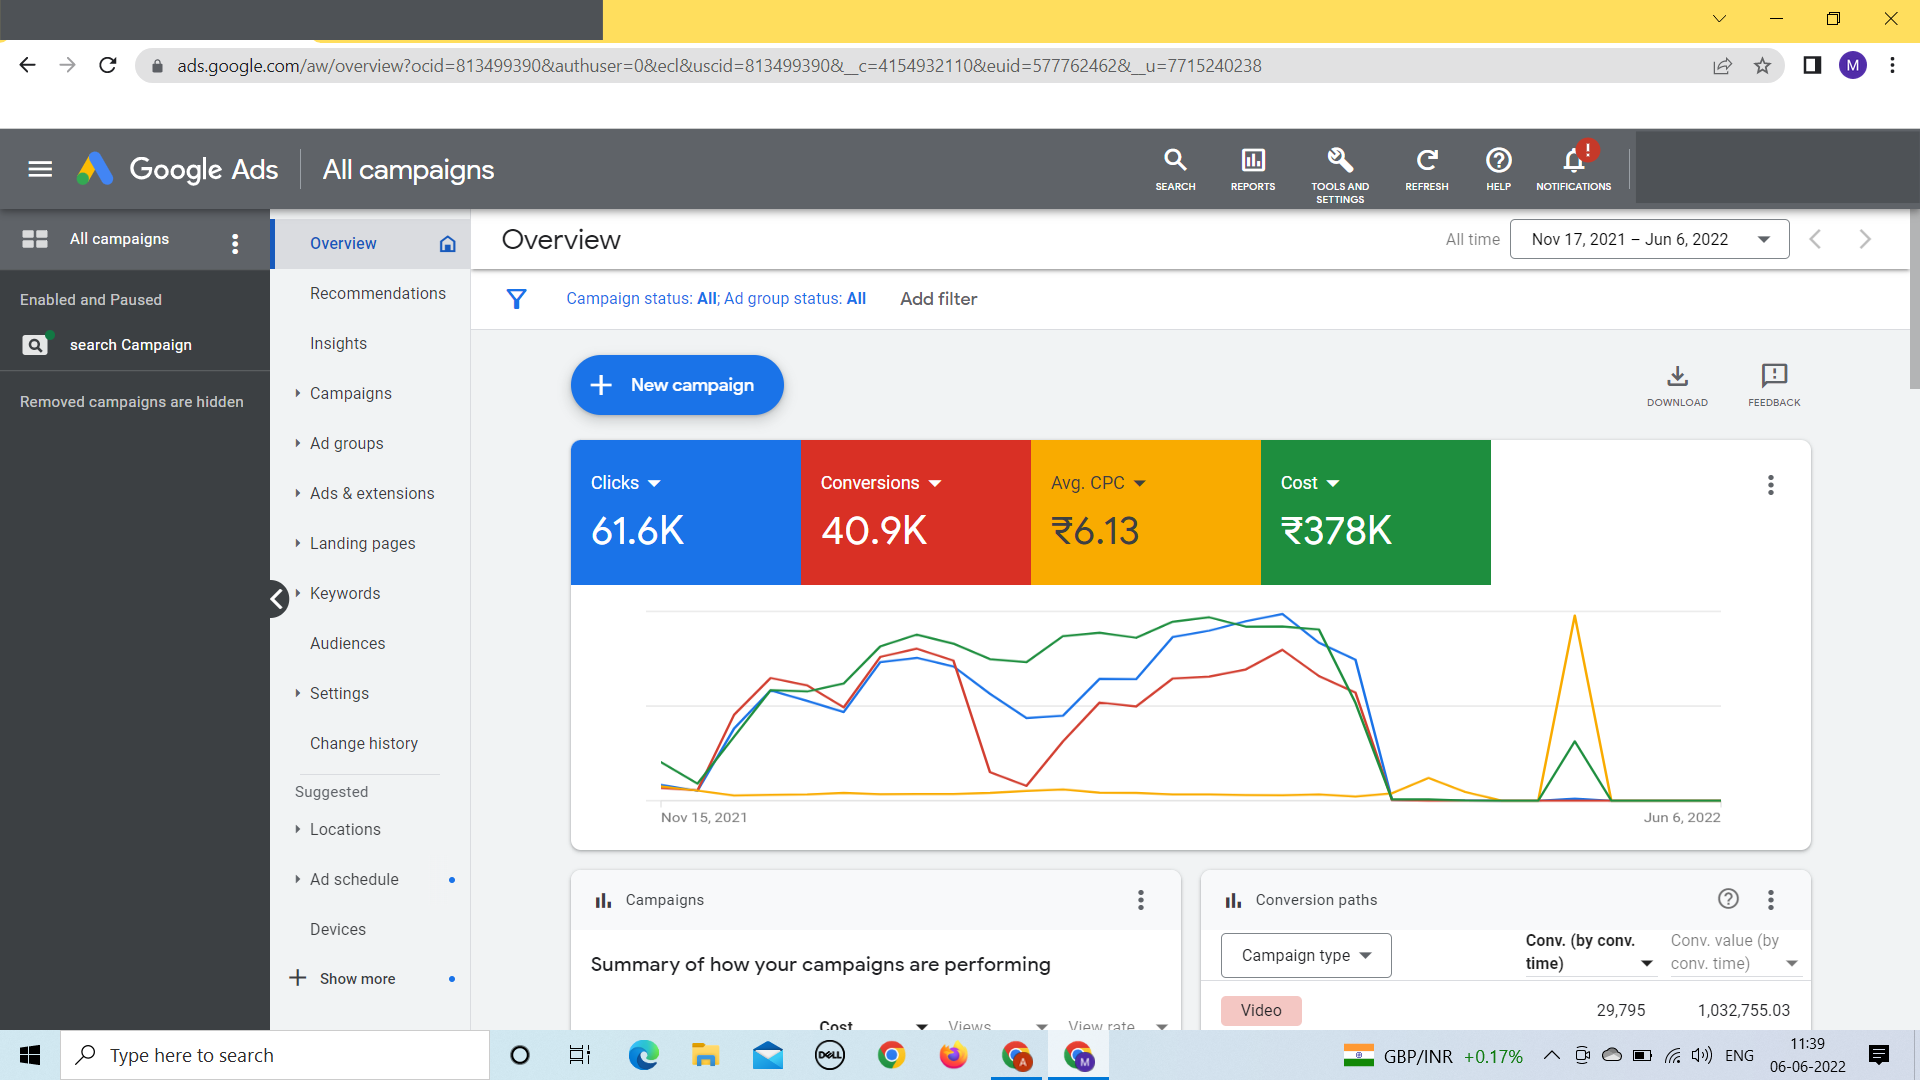Open Change history page

(x=363, y=743)
